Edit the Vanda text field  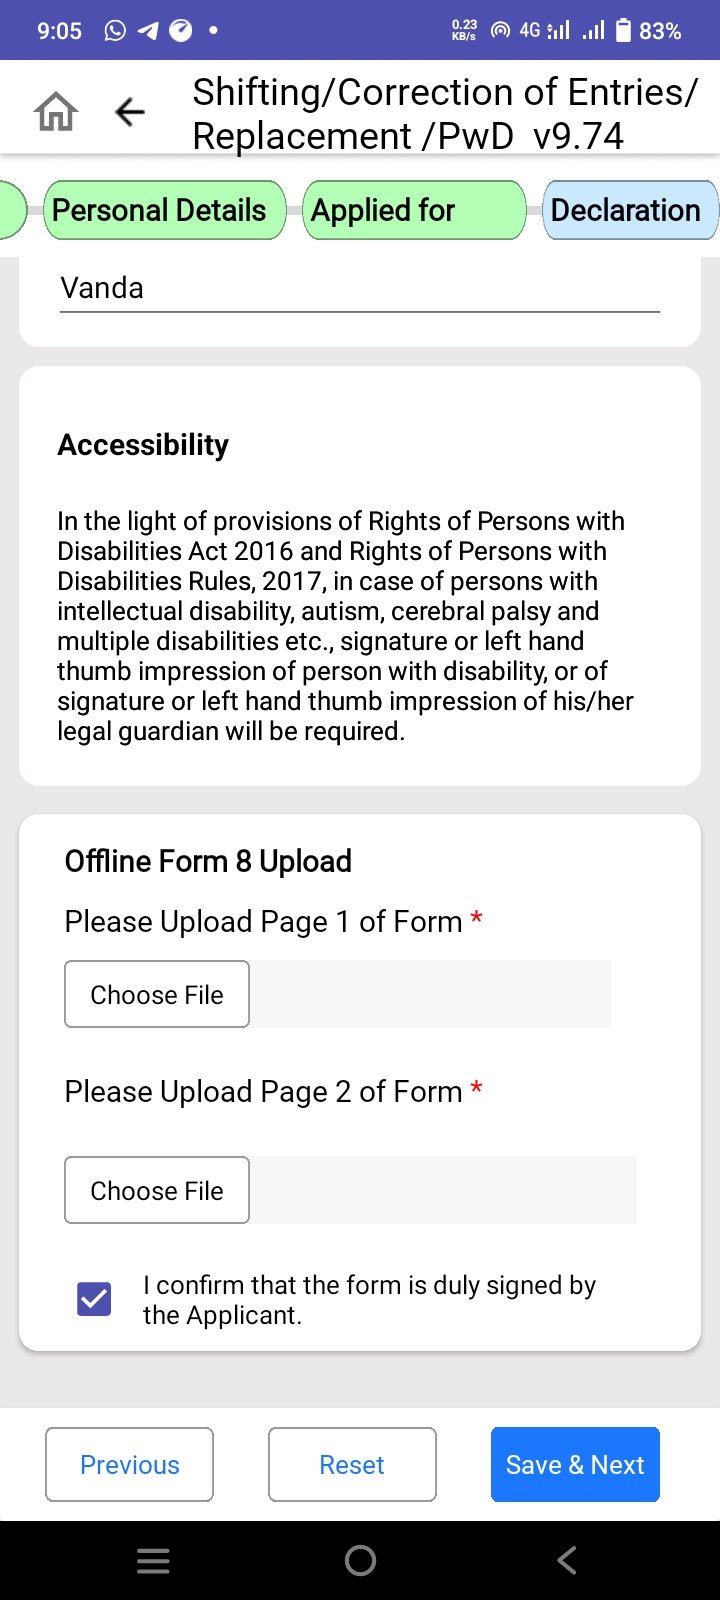click(360, 289)
